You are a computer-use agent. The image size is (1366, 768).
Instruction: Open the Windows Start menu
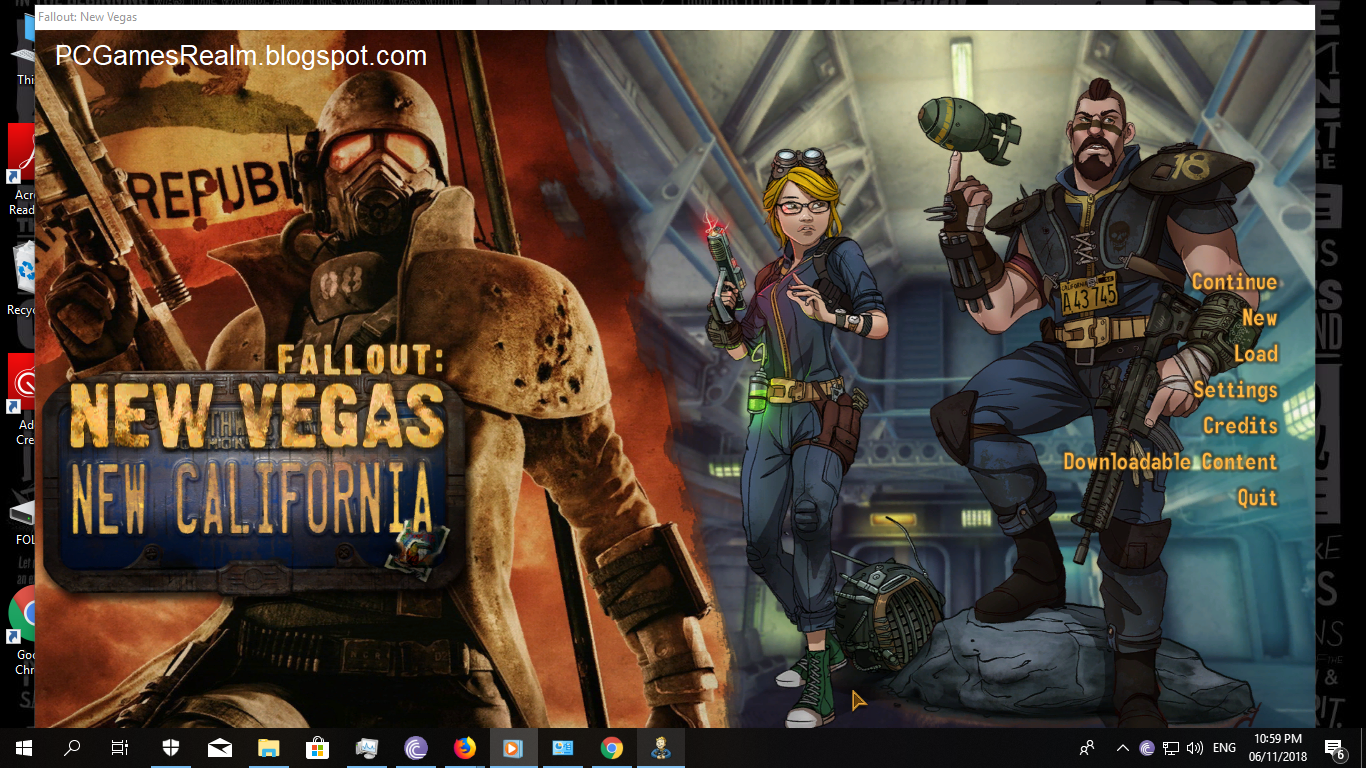coord(24,748)
